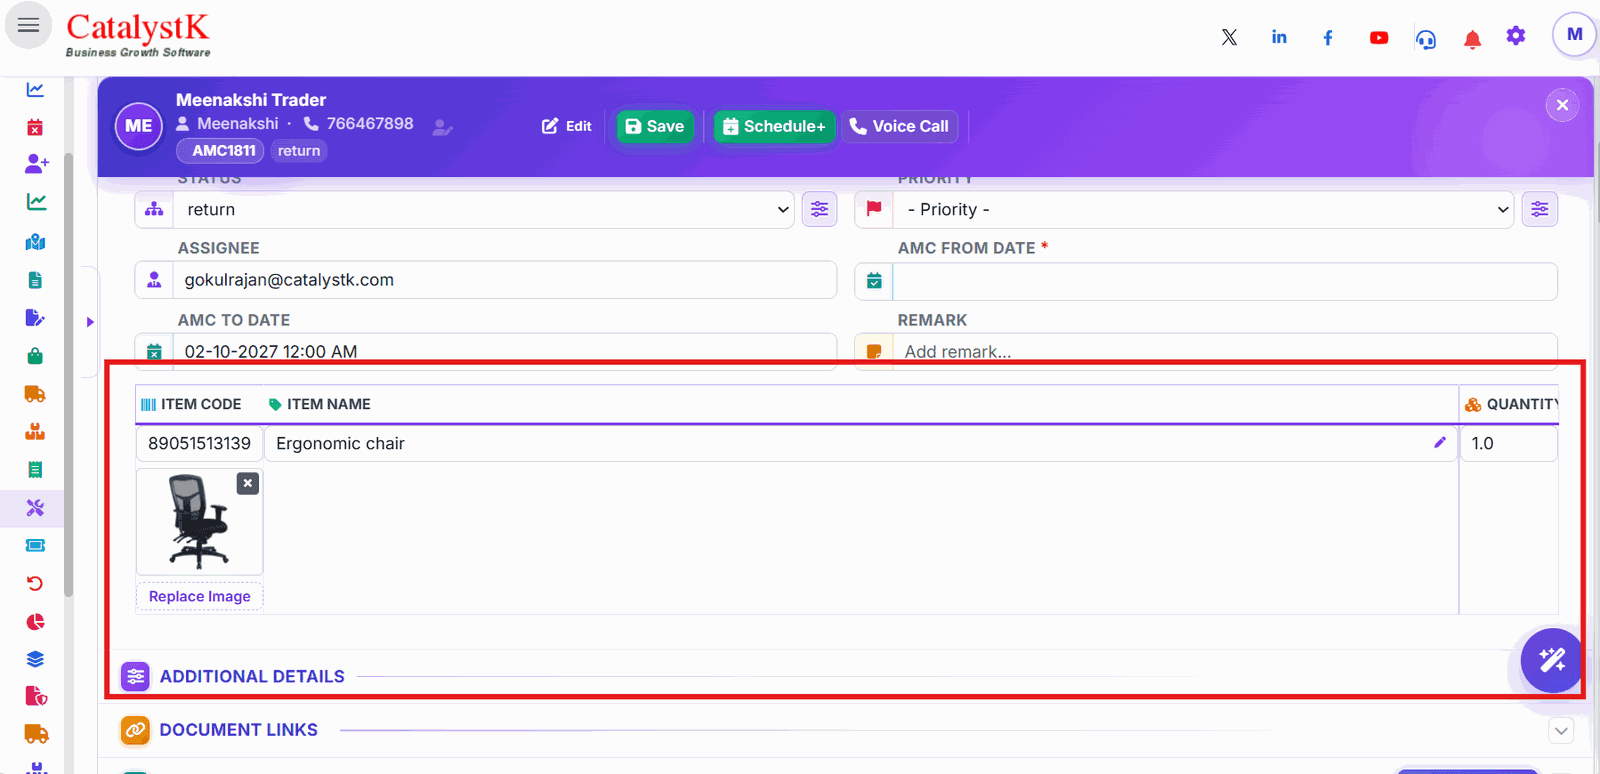Open the LinkedIn icon link
The width and height of the screenshot is (1600, 774).
coord(1279,37)
